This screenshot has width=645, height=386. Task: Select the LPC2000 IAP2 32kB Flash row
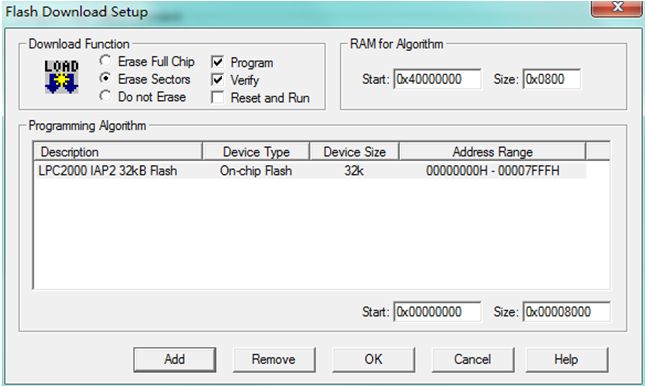tap(310, 170)
